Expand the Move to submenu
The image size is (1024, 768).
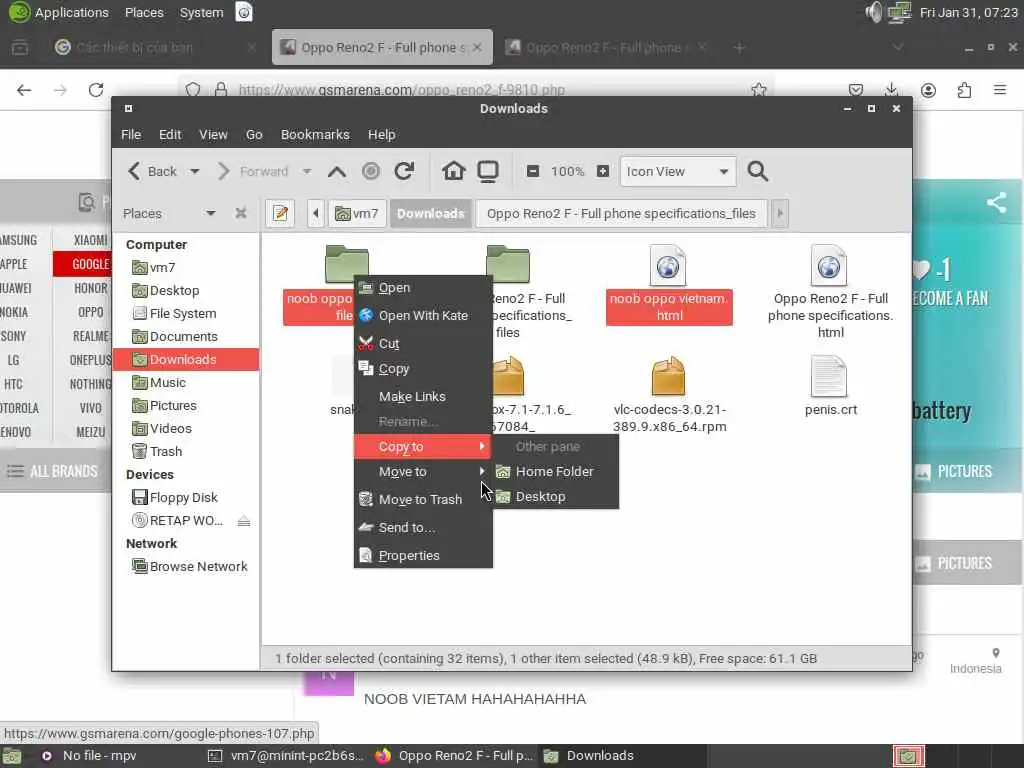click(423, 472)
